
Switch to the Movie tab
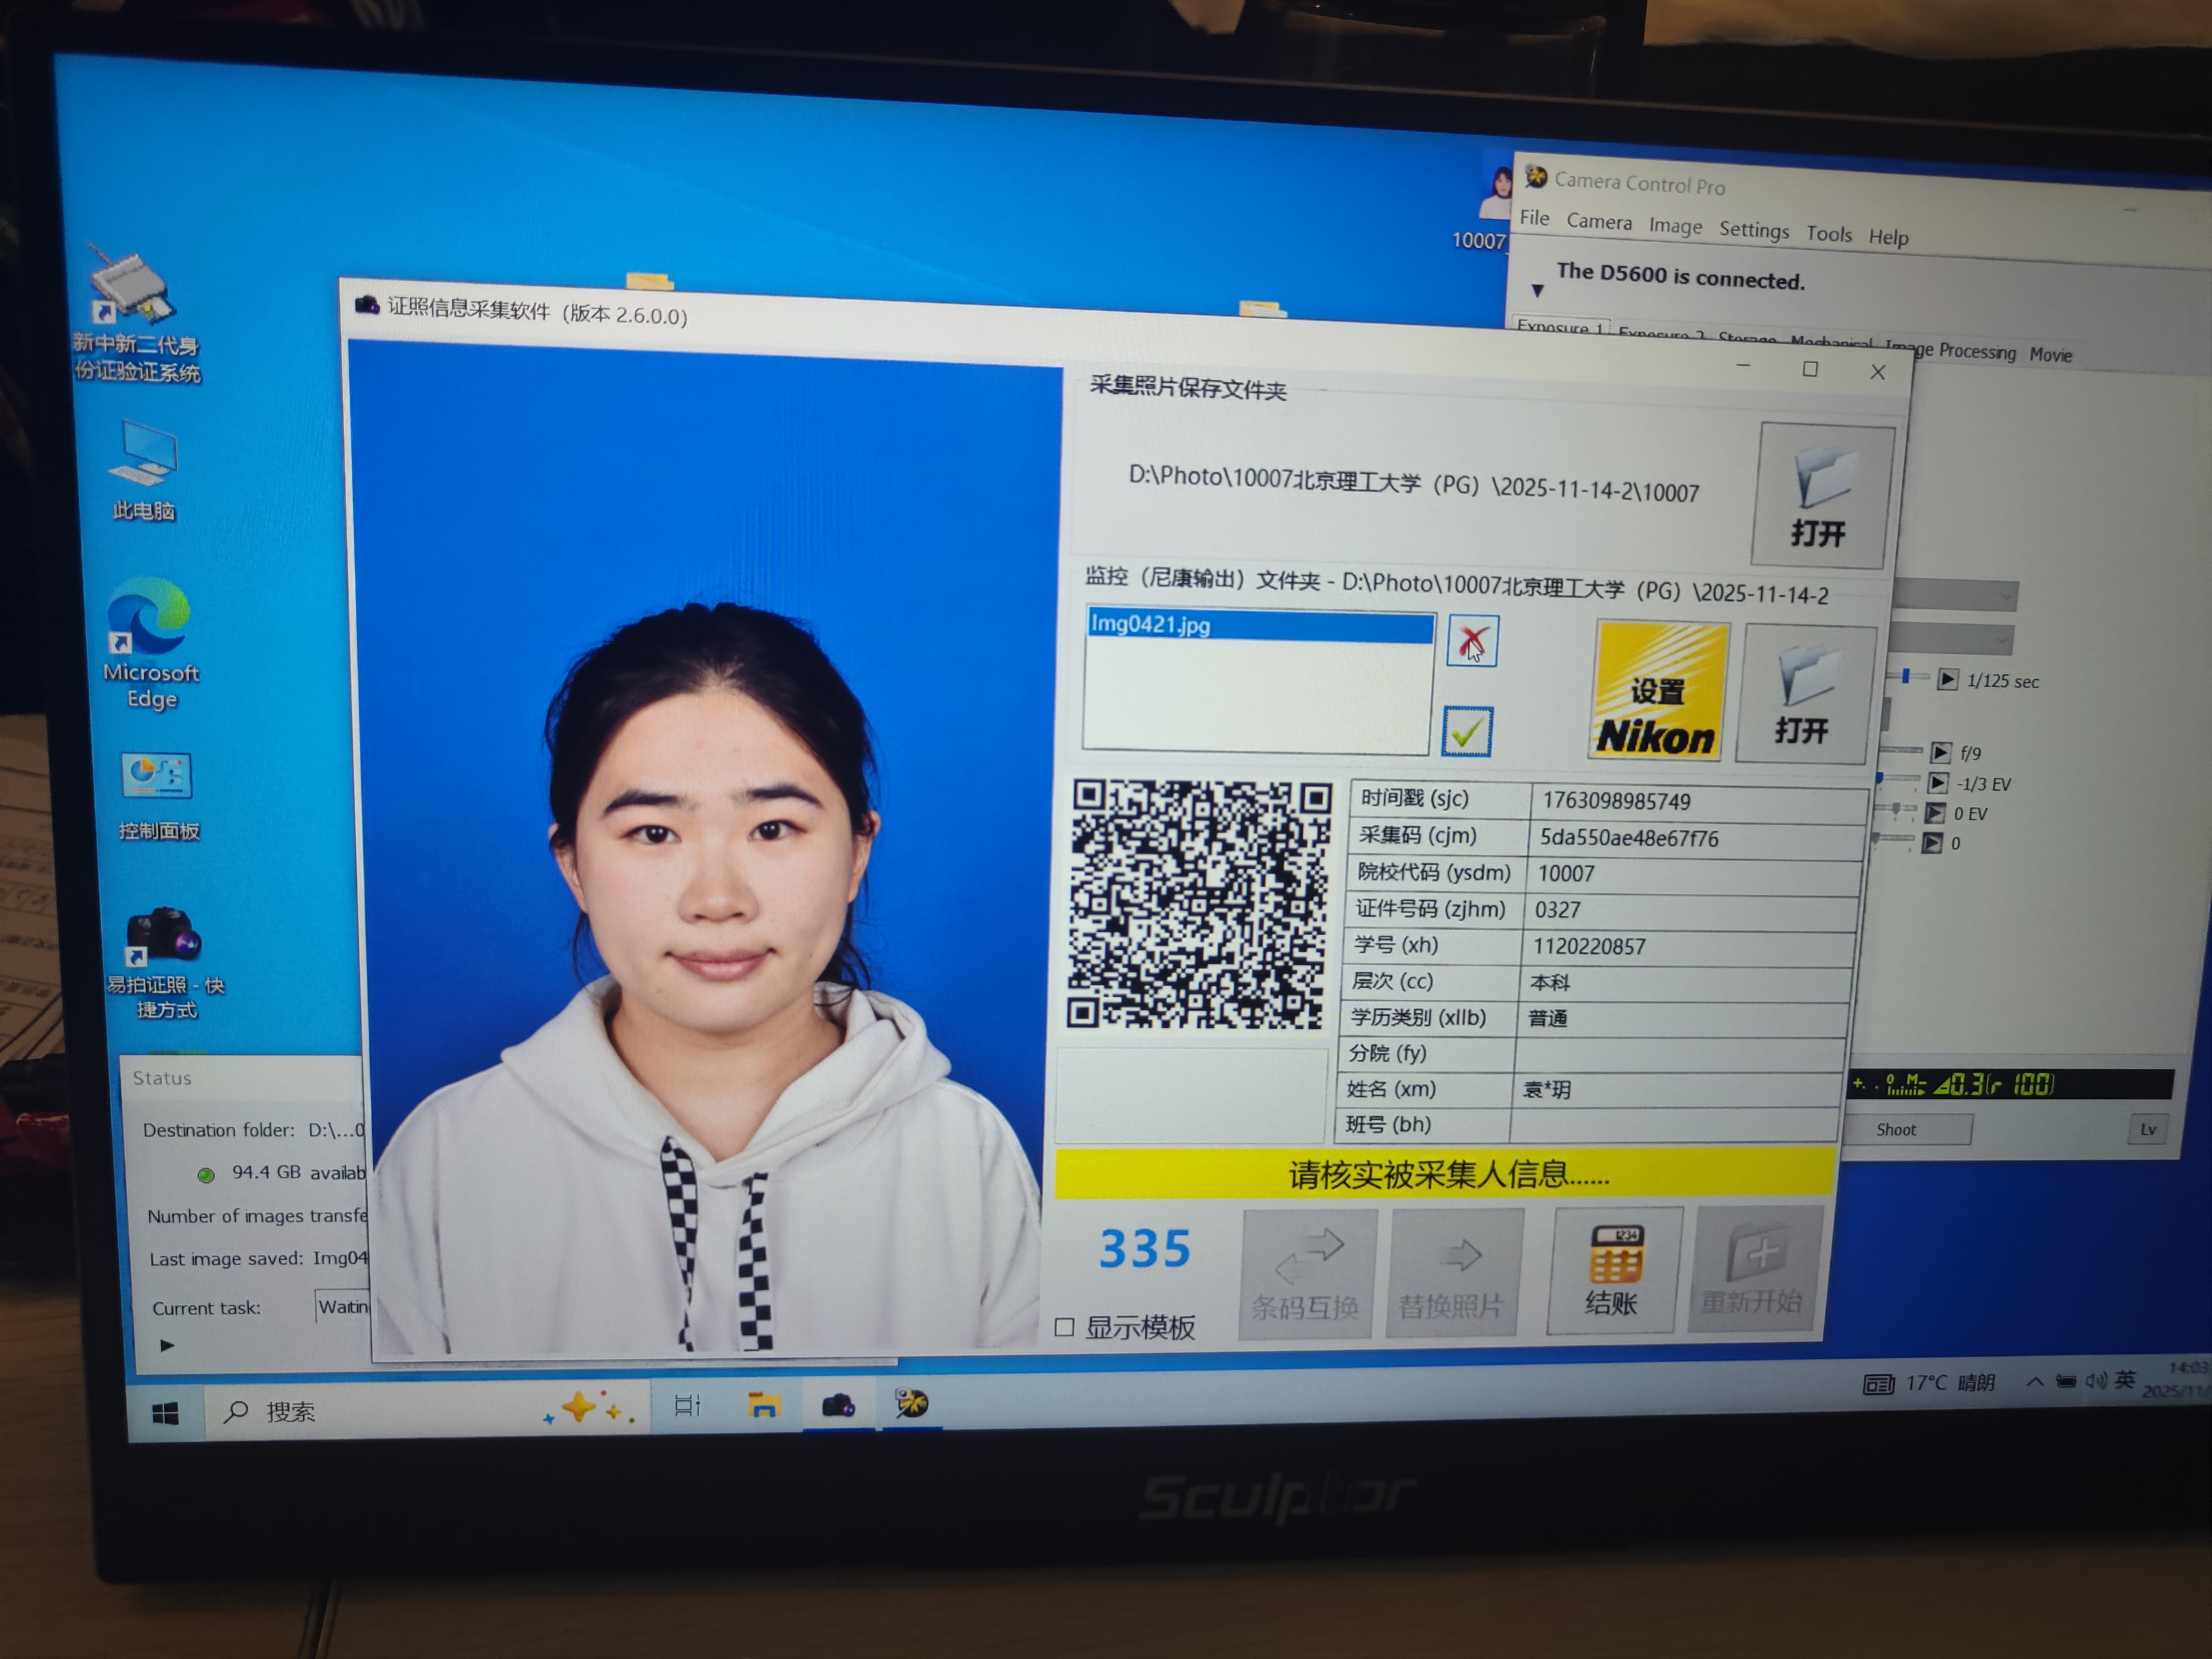(2050, 355)
